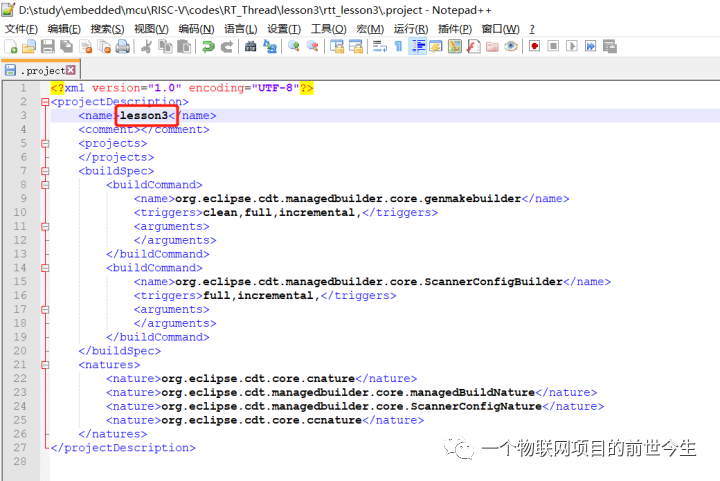Open Find with the binoculars icon
This screenshot has height=481, width=720.
[x=250, y=46]
